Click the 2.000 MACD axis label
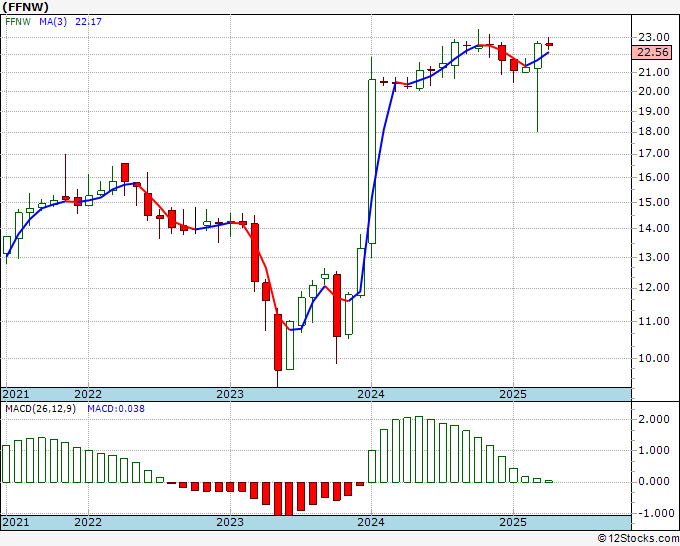Viewport: 680px width, 546px height. [x=653, y=419]
